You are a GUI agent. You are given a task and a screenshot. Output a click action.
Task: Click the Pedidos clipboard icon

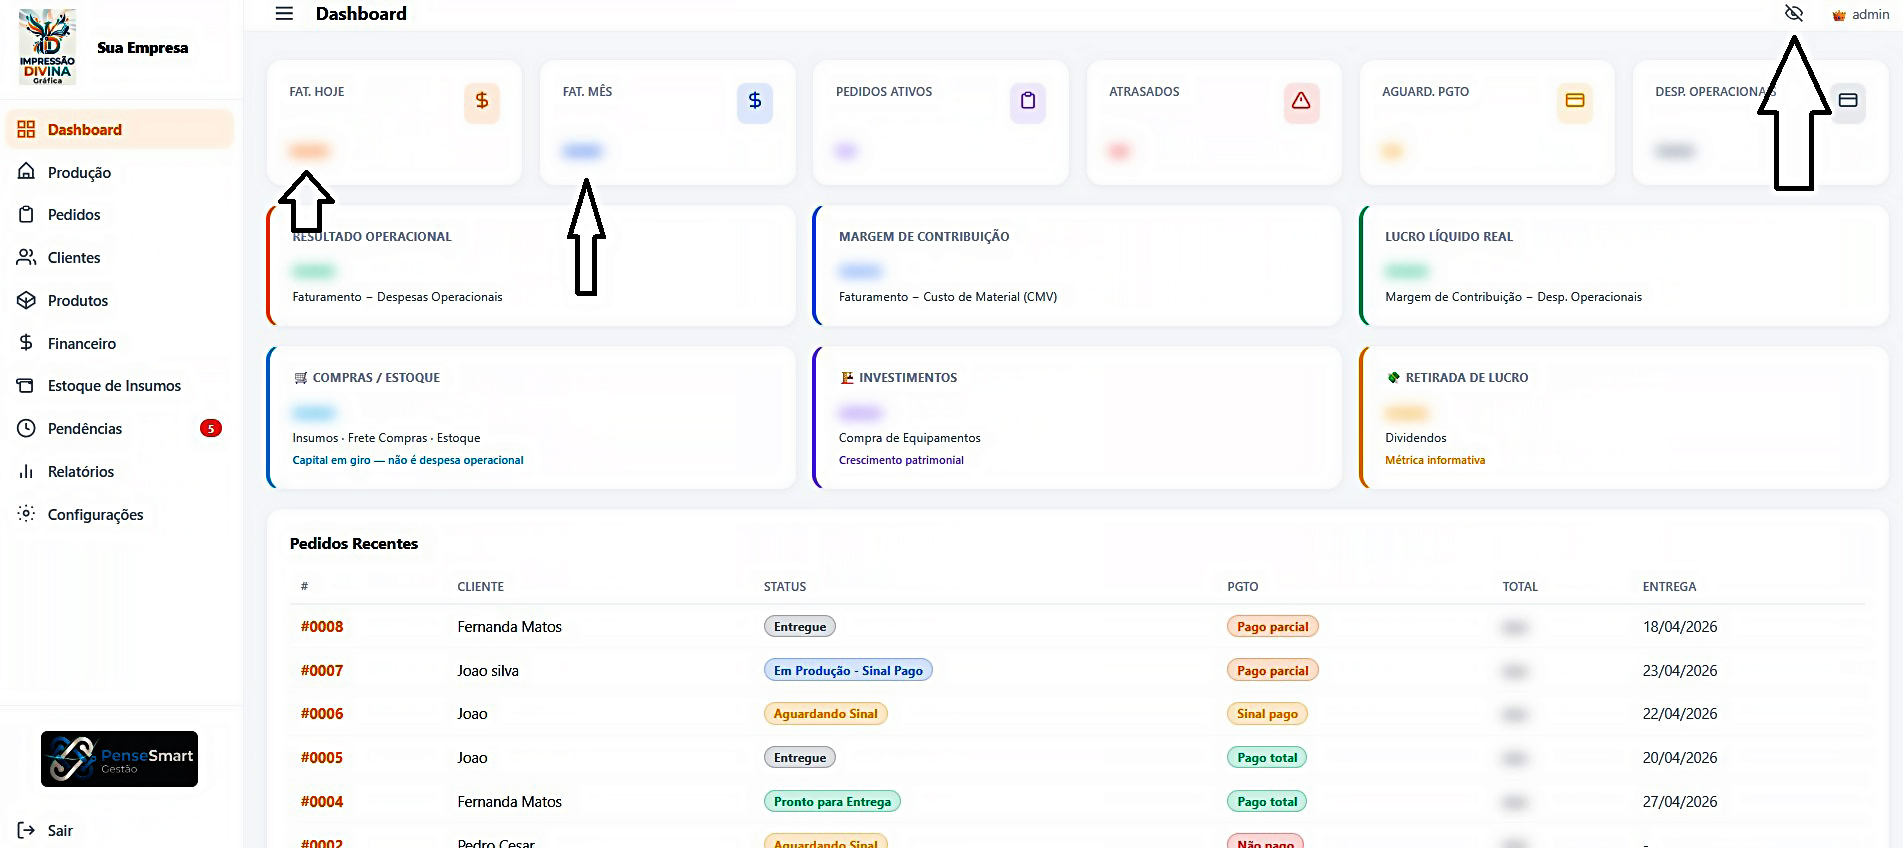[x=26, y=214]
